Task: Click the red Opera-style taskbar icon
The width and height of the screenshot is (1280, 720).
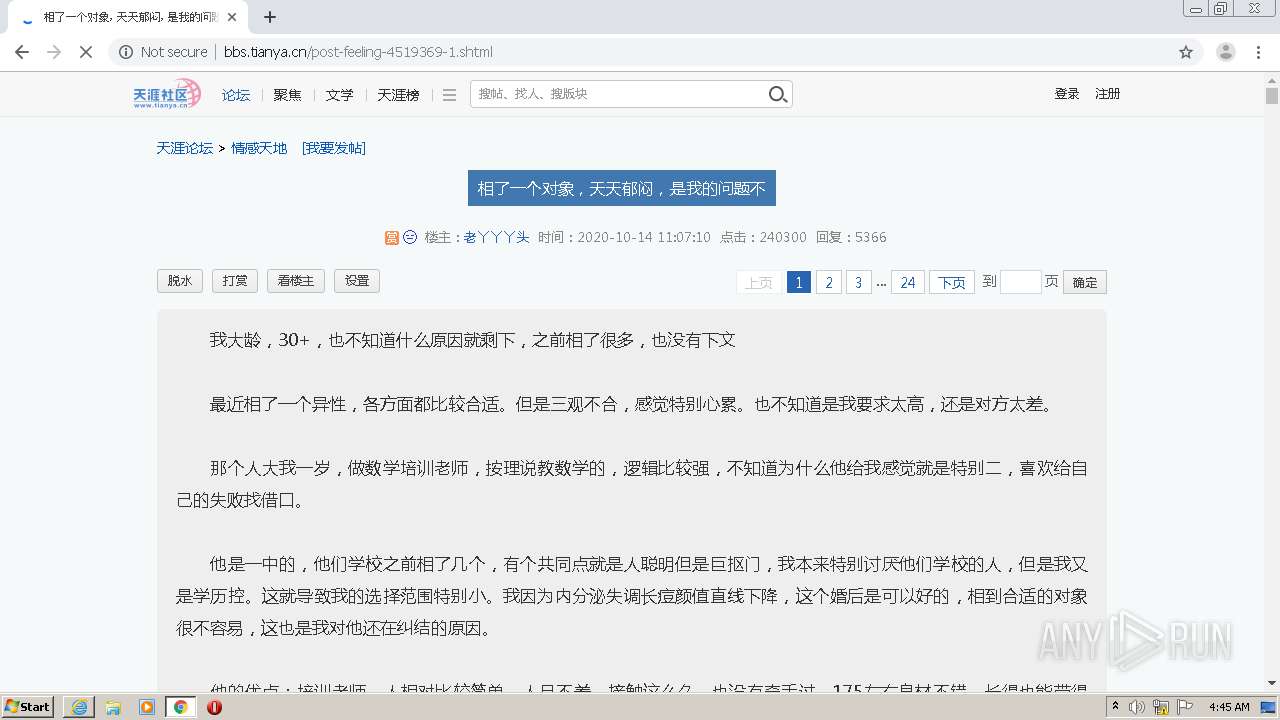Action: point(214,707)
